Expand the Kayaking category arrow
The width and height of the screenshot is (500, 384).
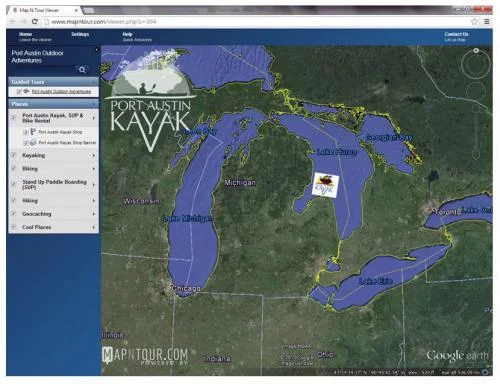[x=94, y=155]
